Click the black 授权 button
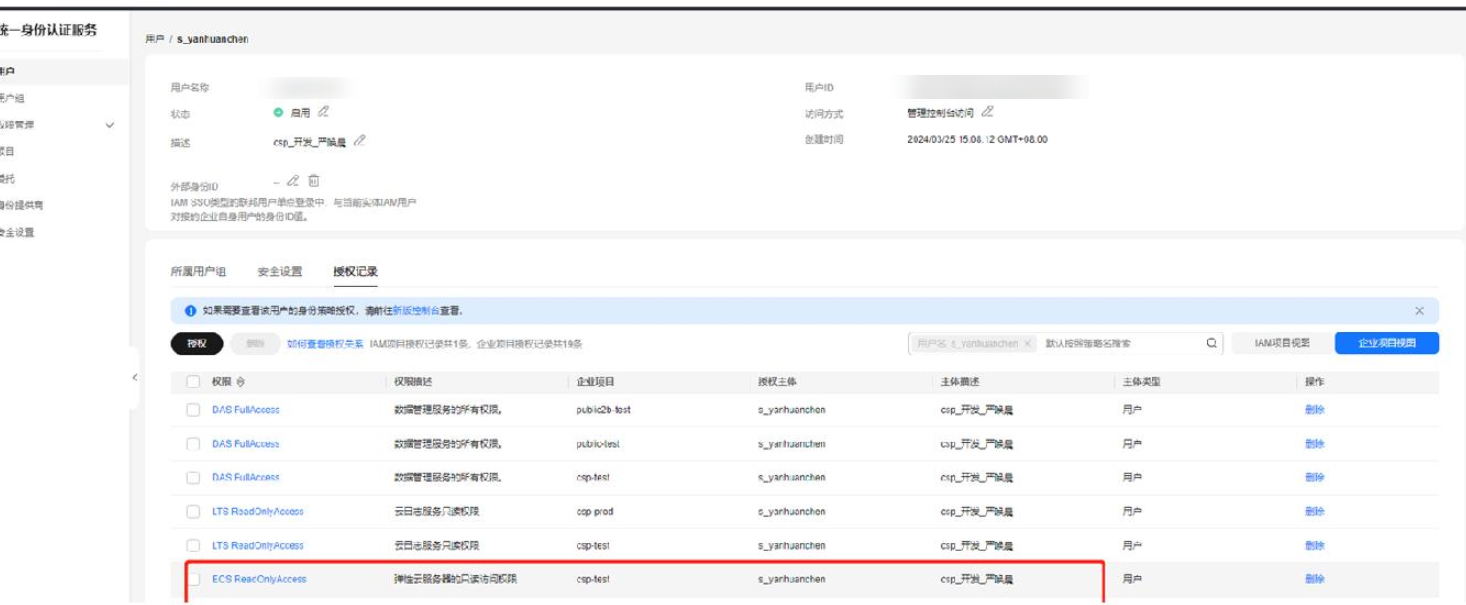Image resolution: width=1466 pixels, height=605 pixels. pyautogui.click(x=196, y=343)
